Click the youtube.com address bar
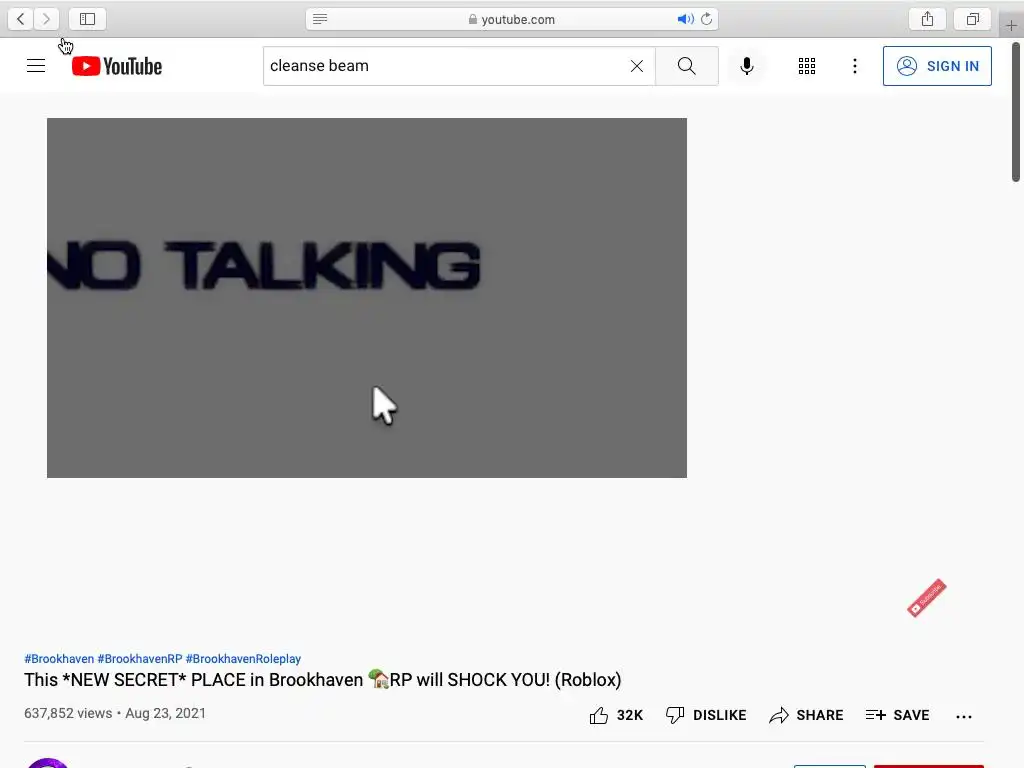The width and height of the screenshot is (1024, 768). (x=512, y=19)
